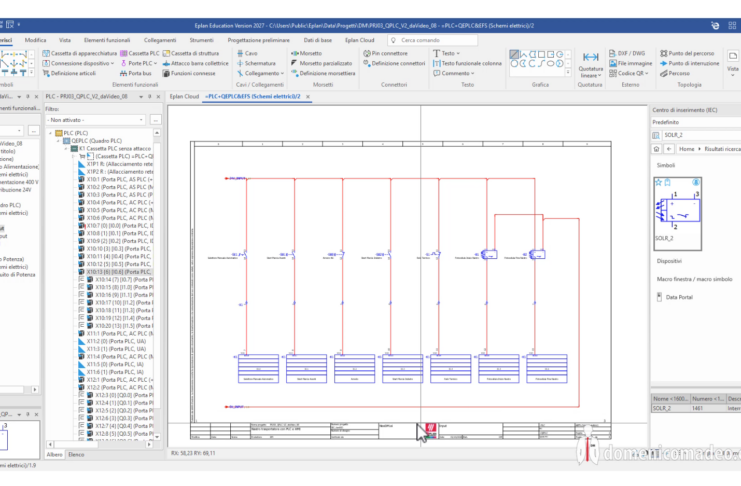The image size is (741, 486).
Task: Open Connessione dispositivo dropdown
Action: coord(112,63)
